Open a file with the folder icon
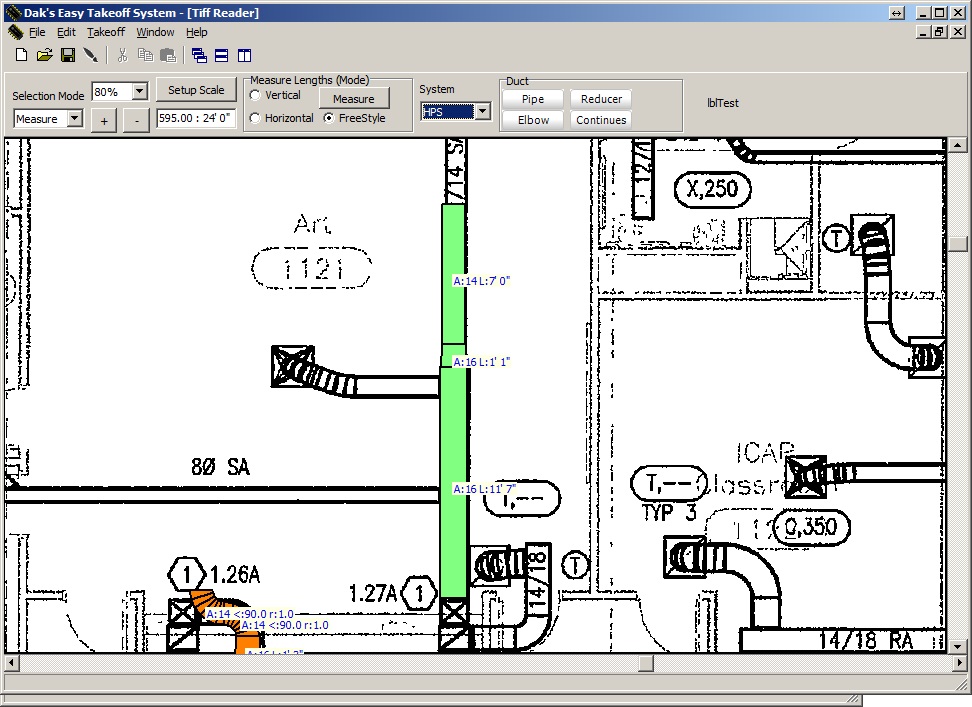Screen dimensions: 972x707 click(45, 55)
